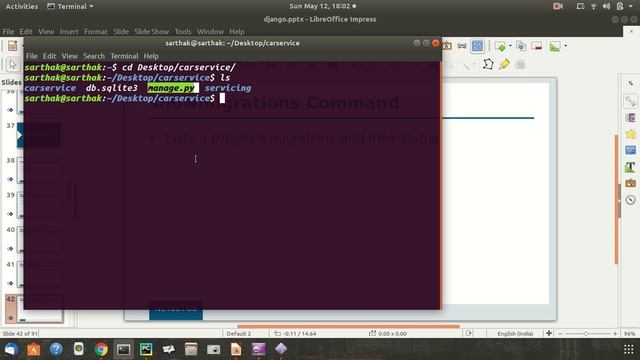
Task: Show applications grid button
Action: coord(629,349)
